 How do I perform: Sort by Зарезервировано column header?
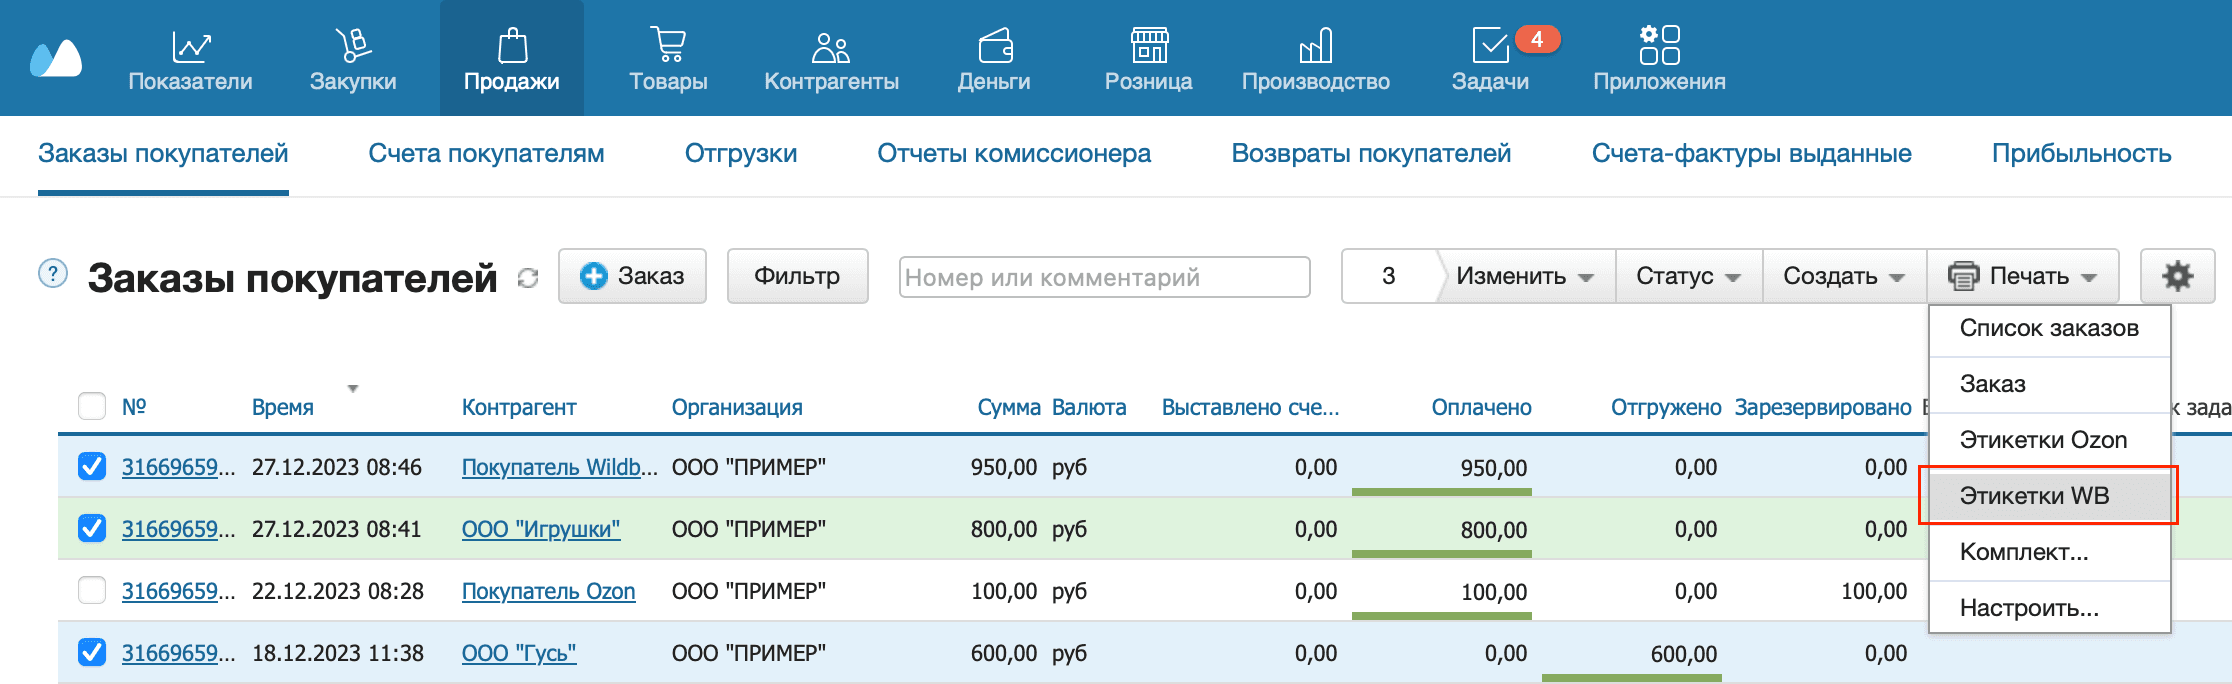click(1823, 407)
